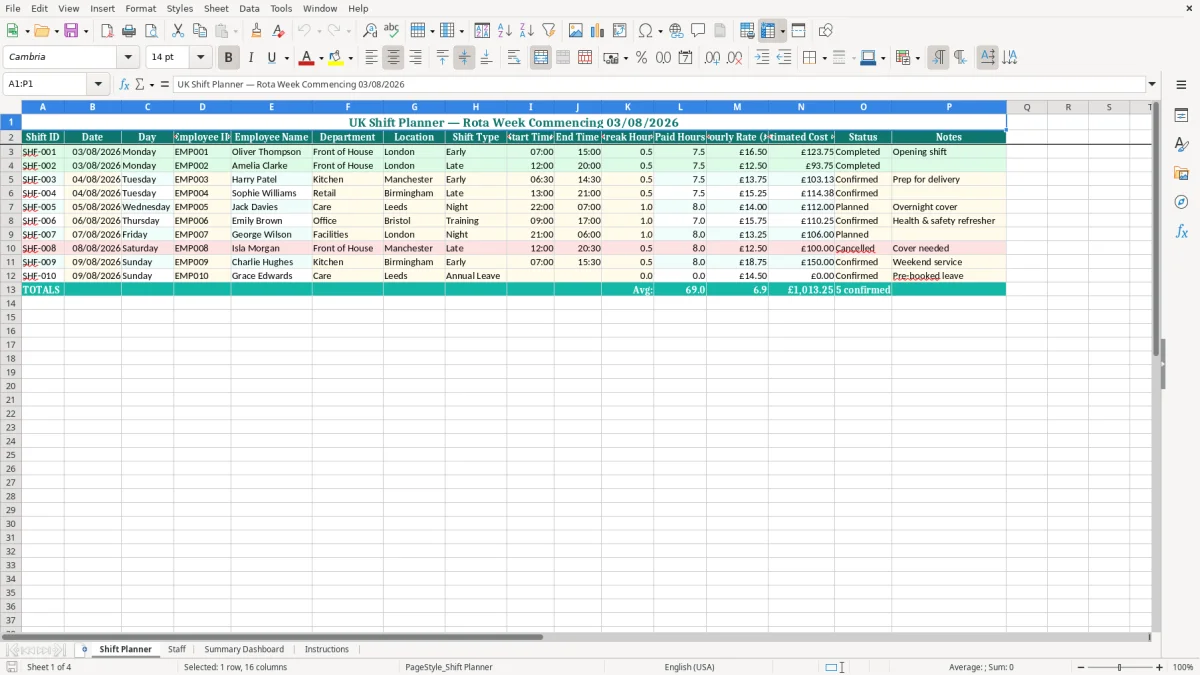
Task: Toggle Italic formatting button
Action: pyautogui.click(x=251, y=58)
